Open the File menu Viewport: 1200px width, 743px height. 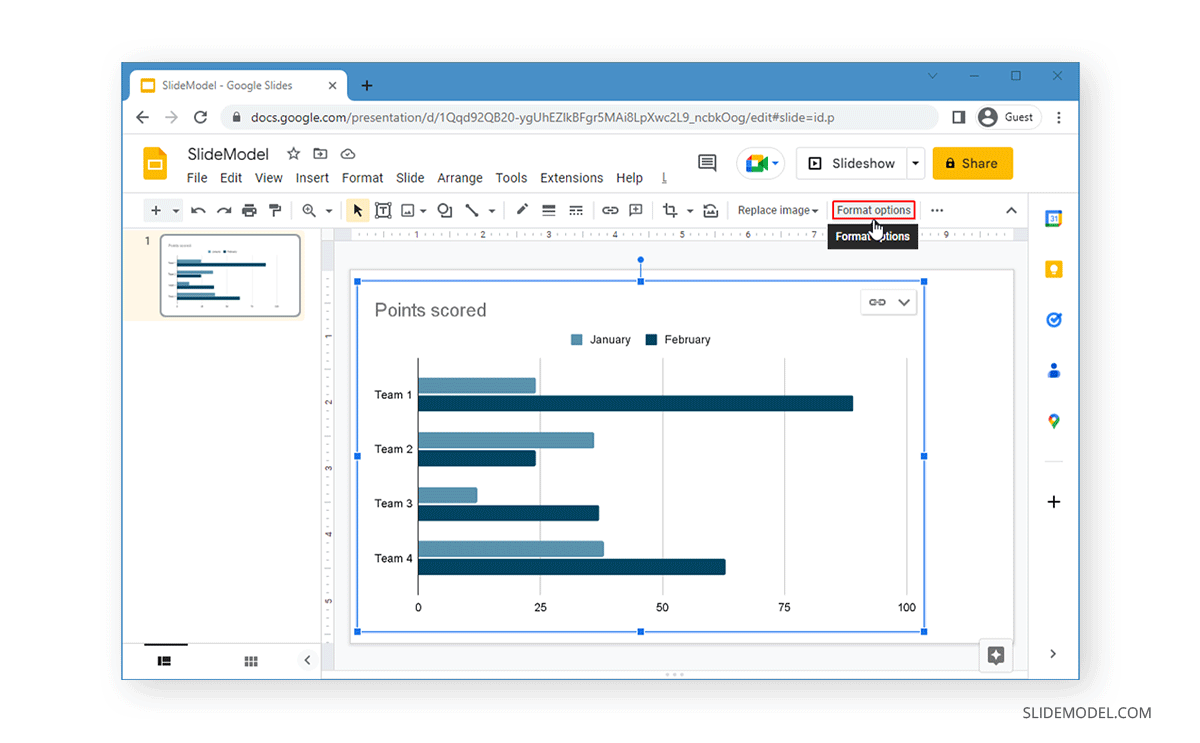tap(197, 178)
